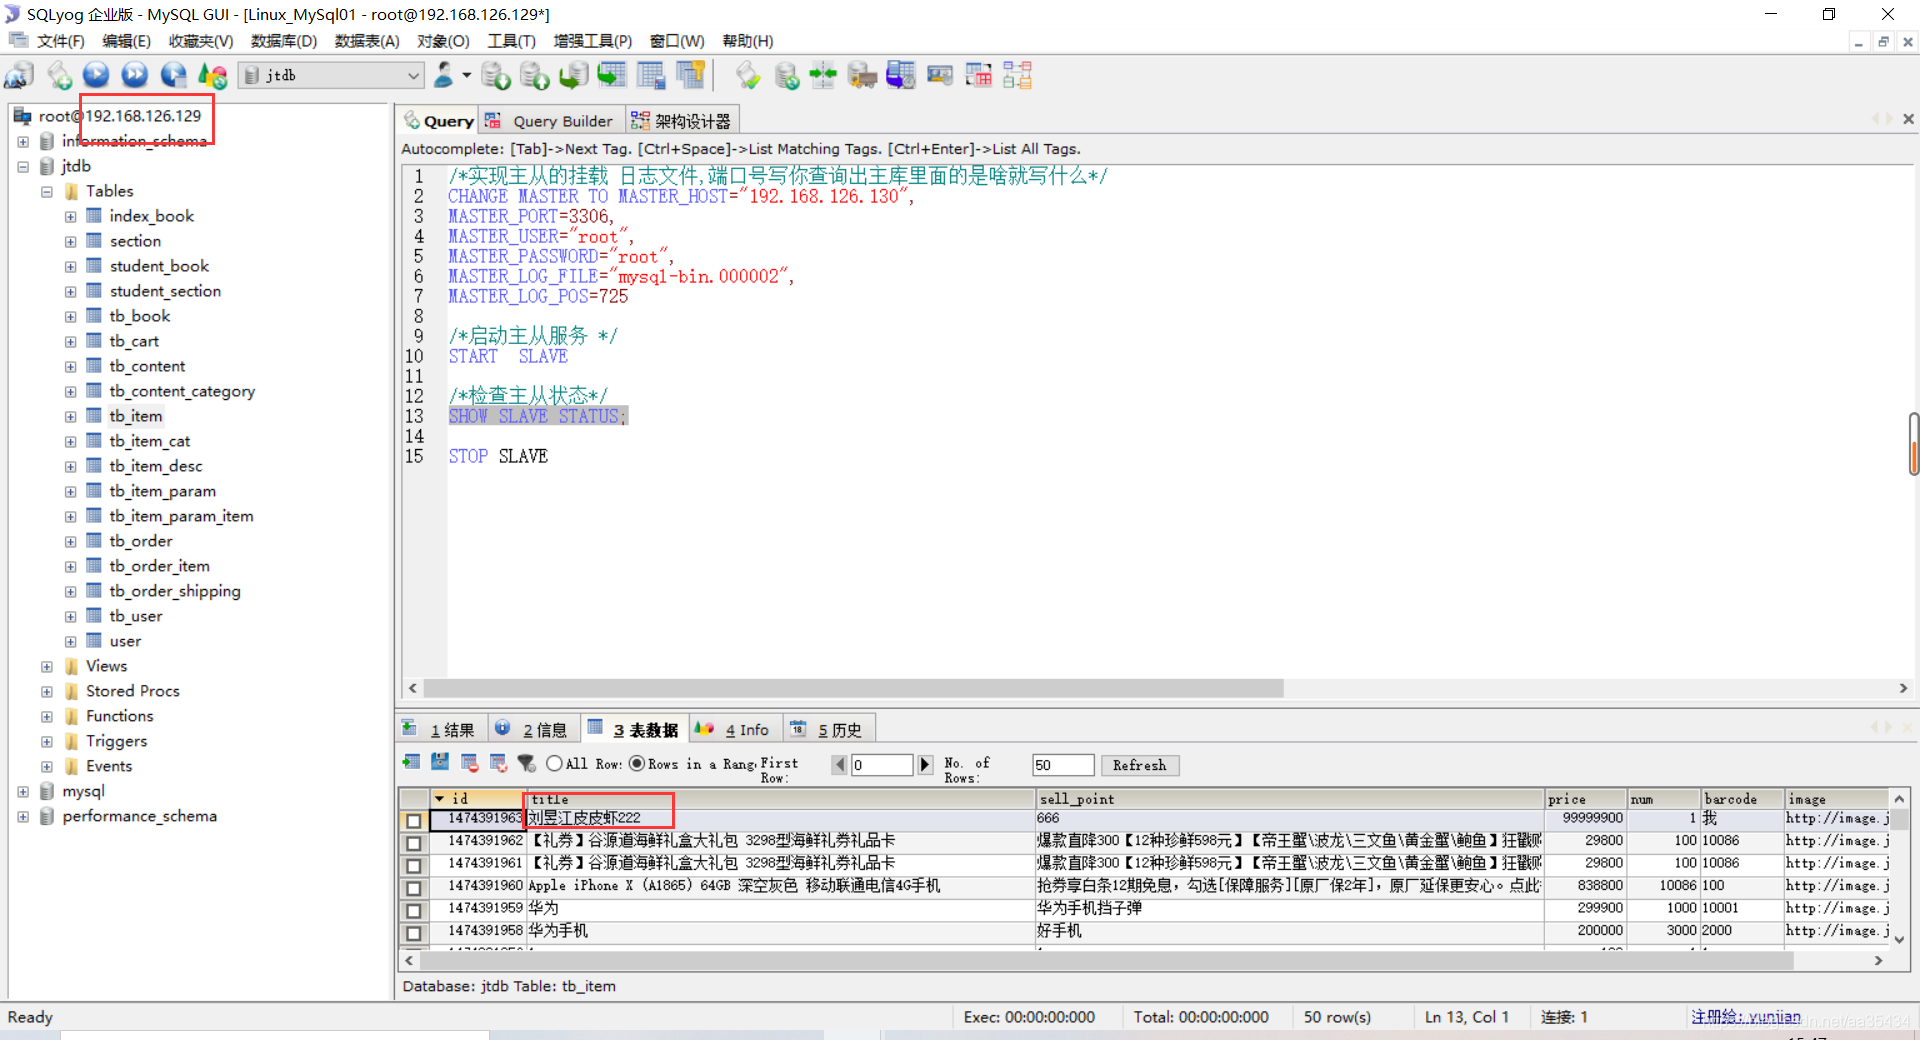1920x1040 pixels.
Task: Click the filter funnel icon in data toolbar
Action: tap(527, 763)
